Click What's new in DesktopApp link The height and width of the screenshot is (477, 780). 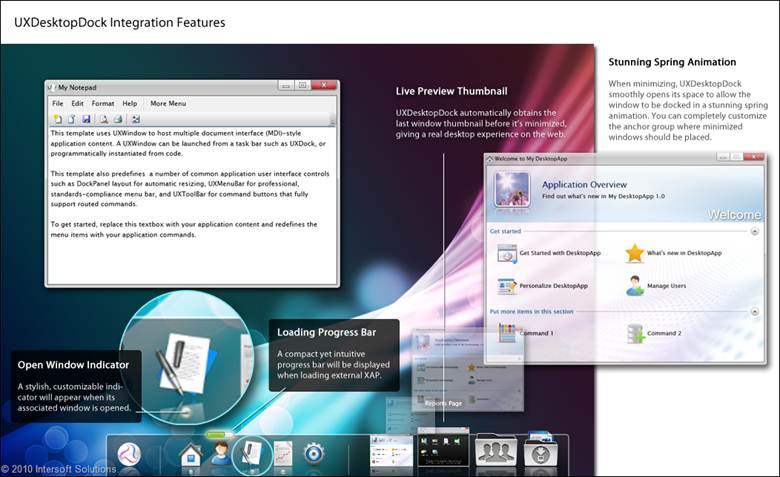pyautogui.click(x=684, y=253)
